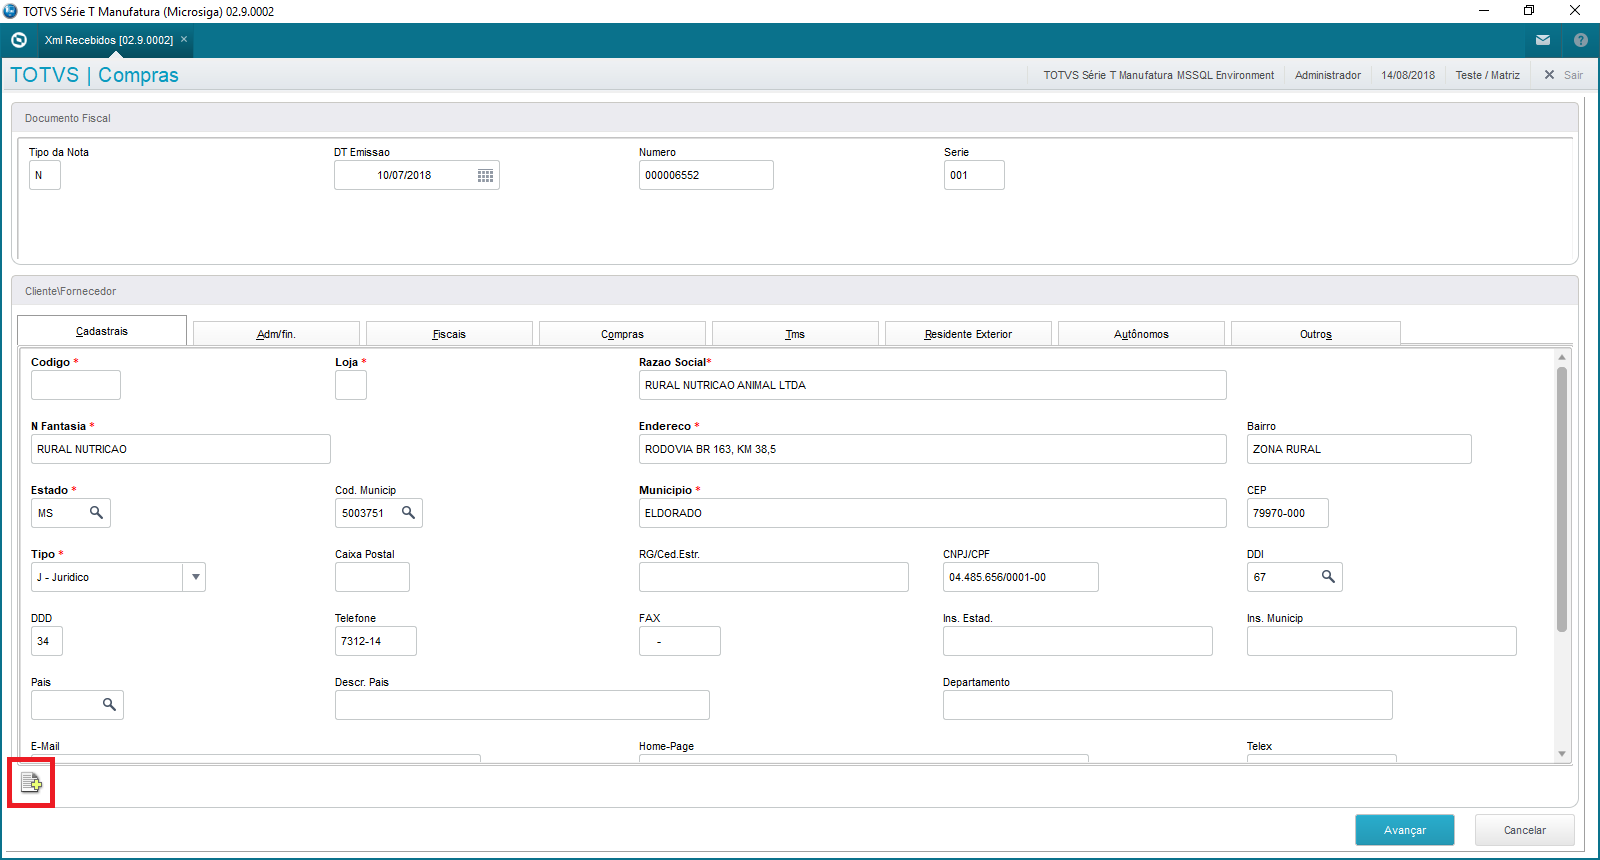Screen dimensions: 1600x860
Task: Click the add document icon at bottom left
Action: 31,783
